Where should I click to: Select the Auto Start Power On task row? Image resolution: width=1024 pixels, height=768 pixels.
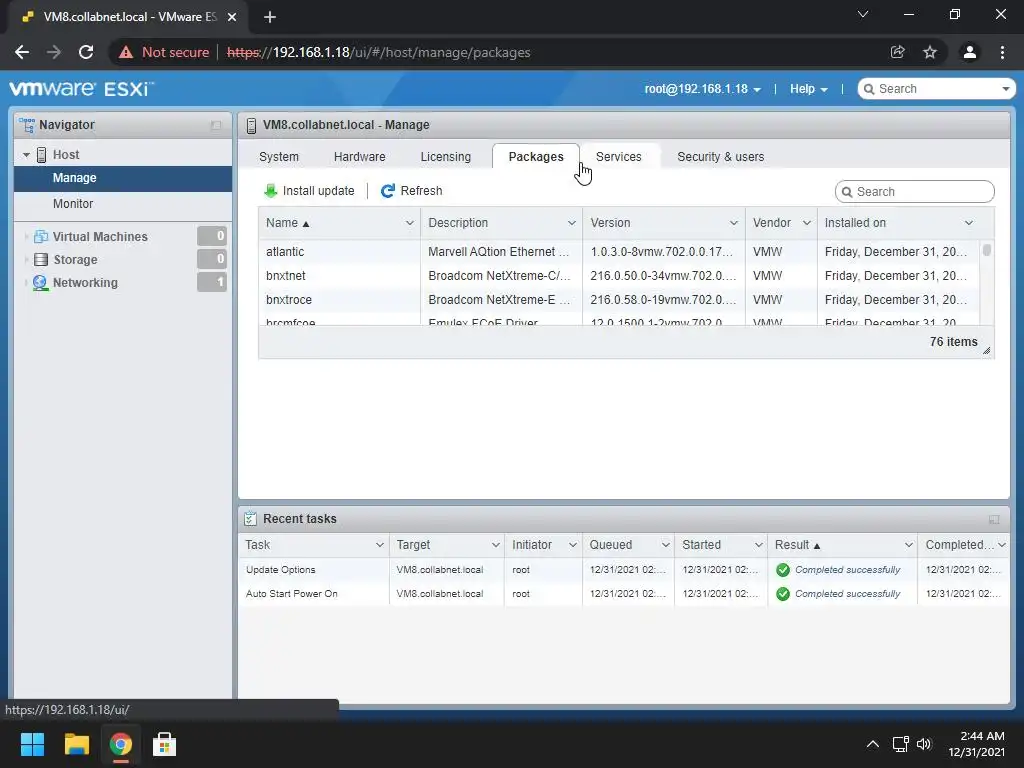tap(624, 594)
